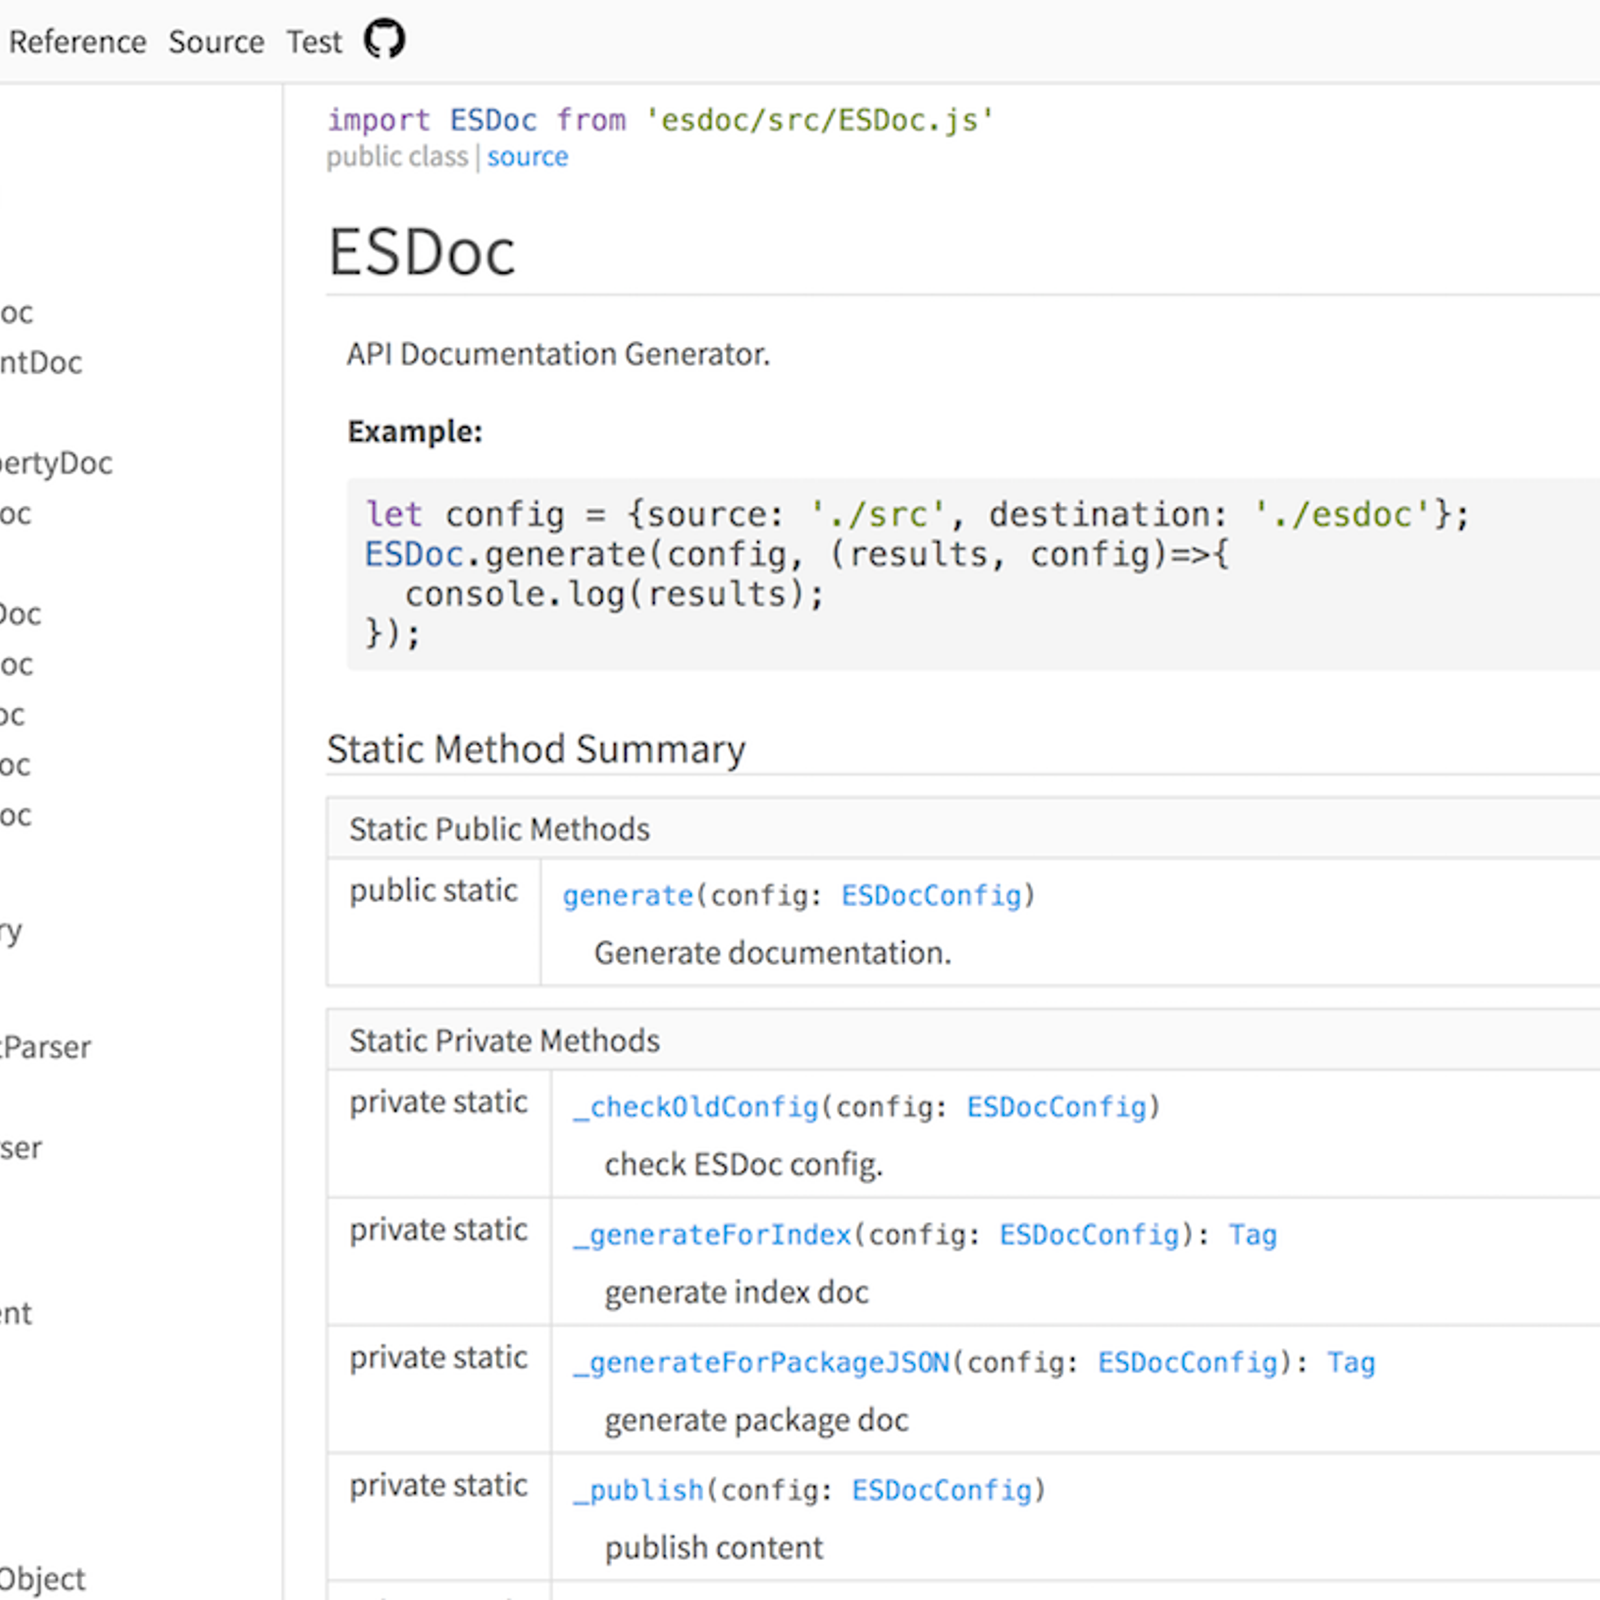
Task: Click ESDocConfig type in _generateForIndex row
Action: [1089, 1235]
